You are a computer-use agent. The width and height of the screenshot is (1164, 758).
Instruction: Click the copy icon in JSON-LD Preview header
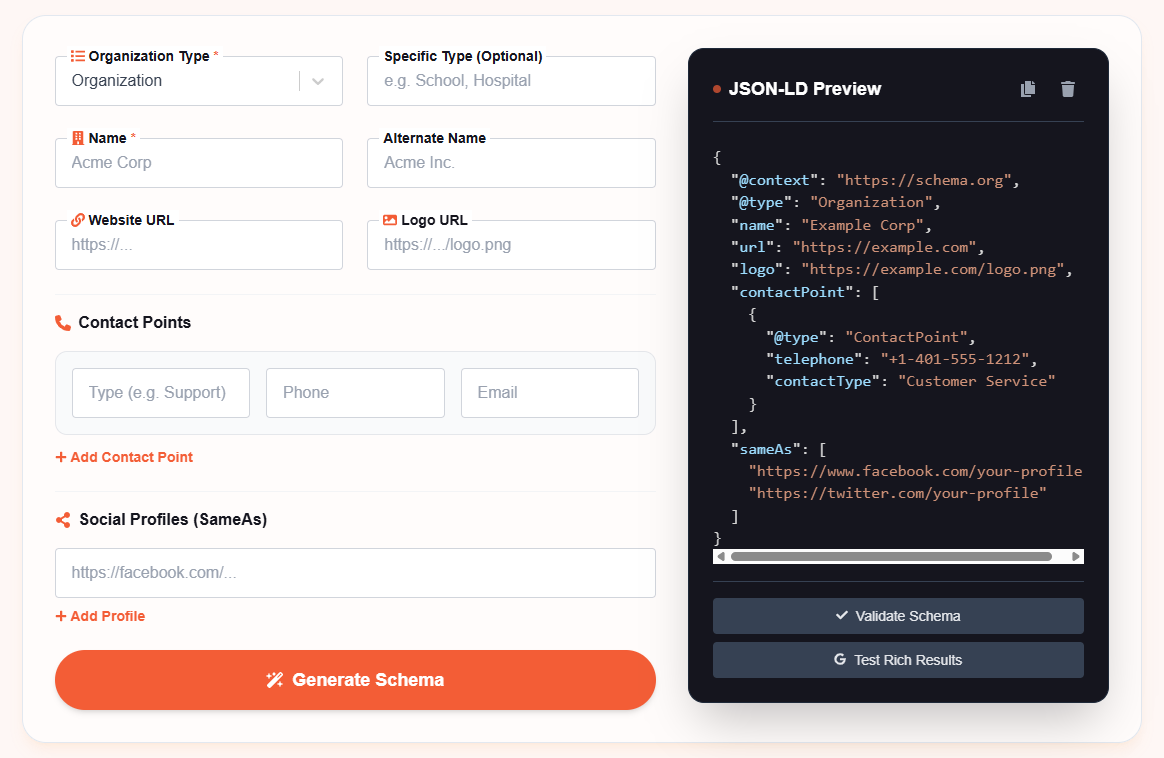[1028, 89]
